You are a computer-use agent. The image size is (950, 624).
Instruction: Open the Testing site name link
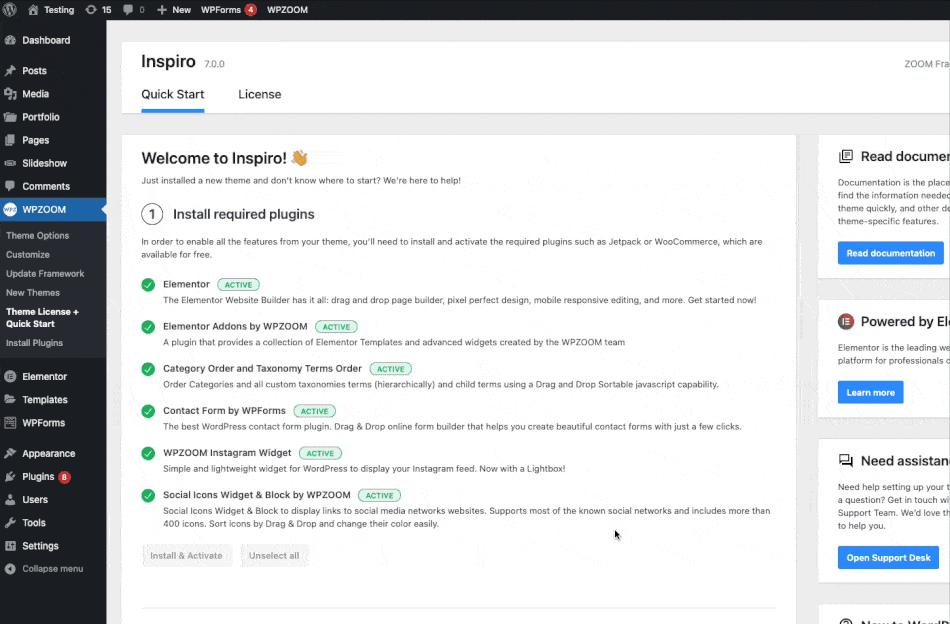pyautogui.click(x=58, y=9)
